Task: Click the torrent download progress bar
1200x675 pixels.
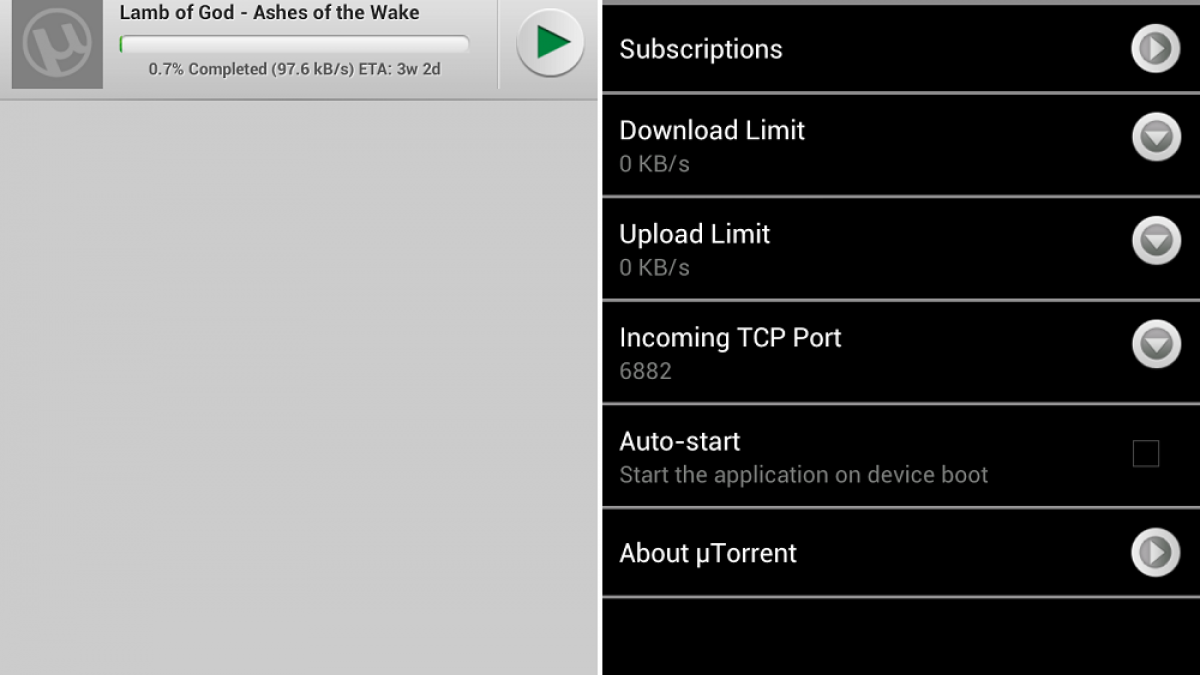Action: (x=294, y=43)
